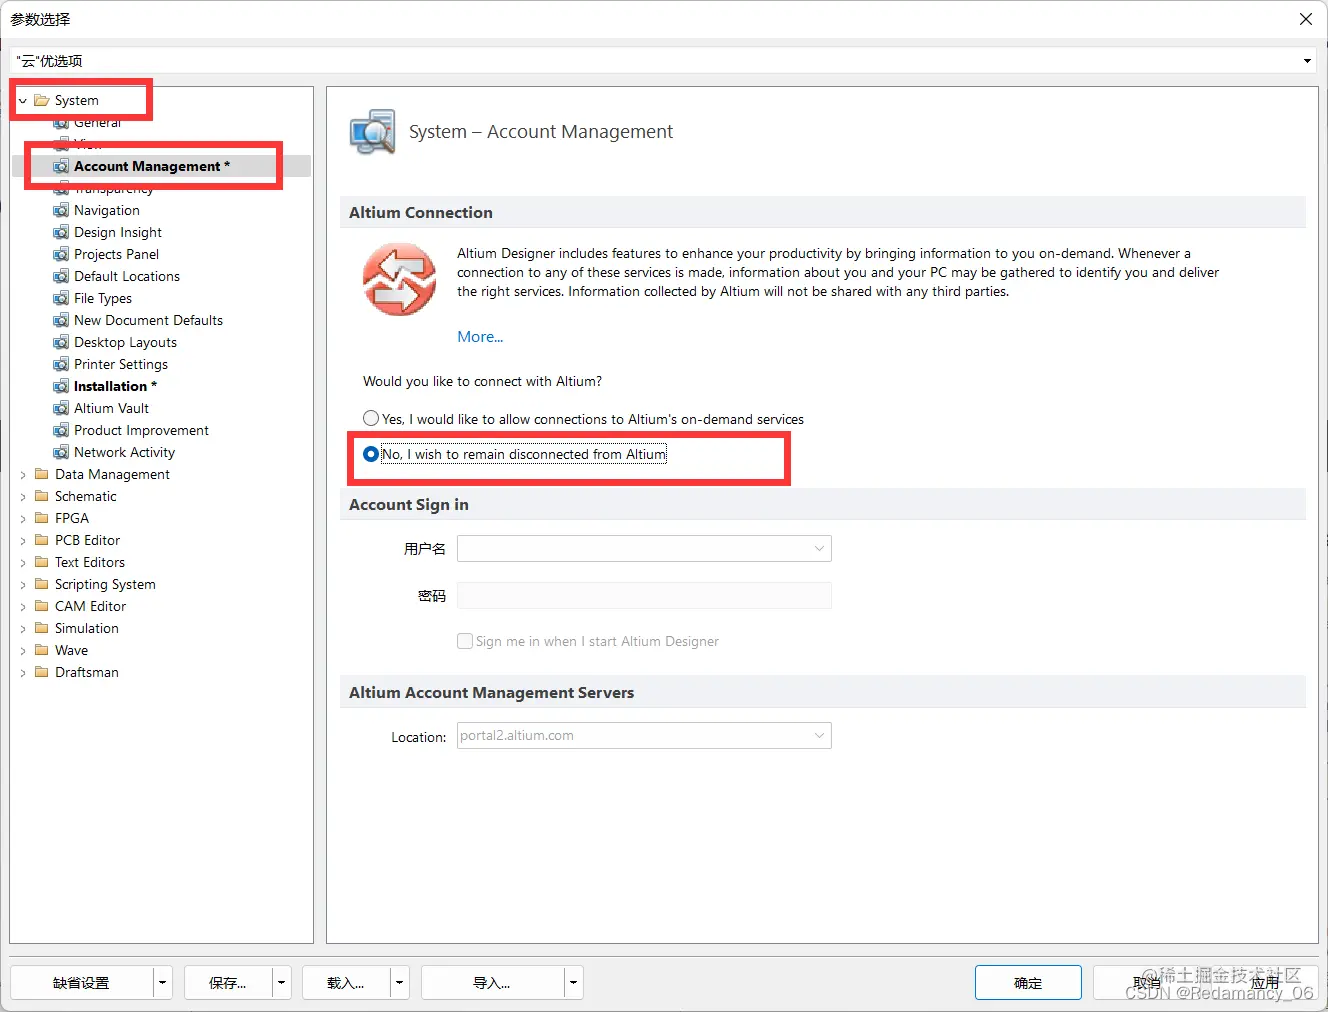Viewport: 1328px width, 1012px height.
Task: Open the 保存 button dropdown arrow
Action: point(281,983)
